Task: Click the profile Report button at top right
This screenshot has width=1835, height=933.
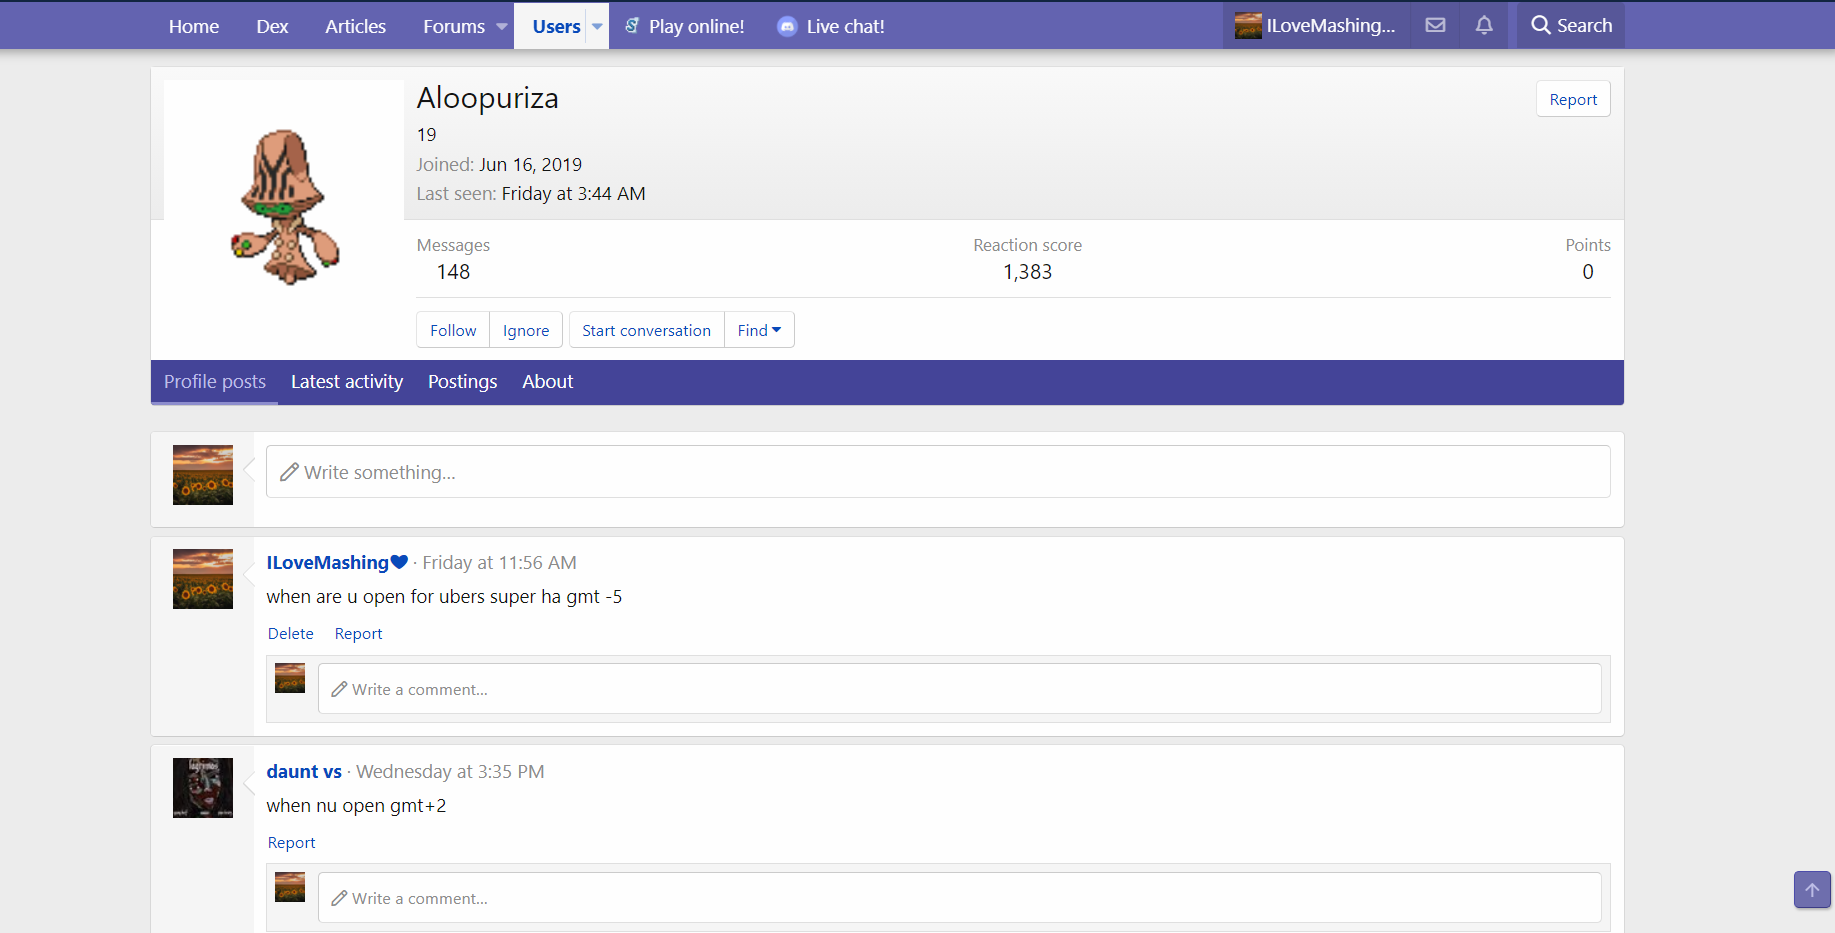Action: coord(1572,99)
